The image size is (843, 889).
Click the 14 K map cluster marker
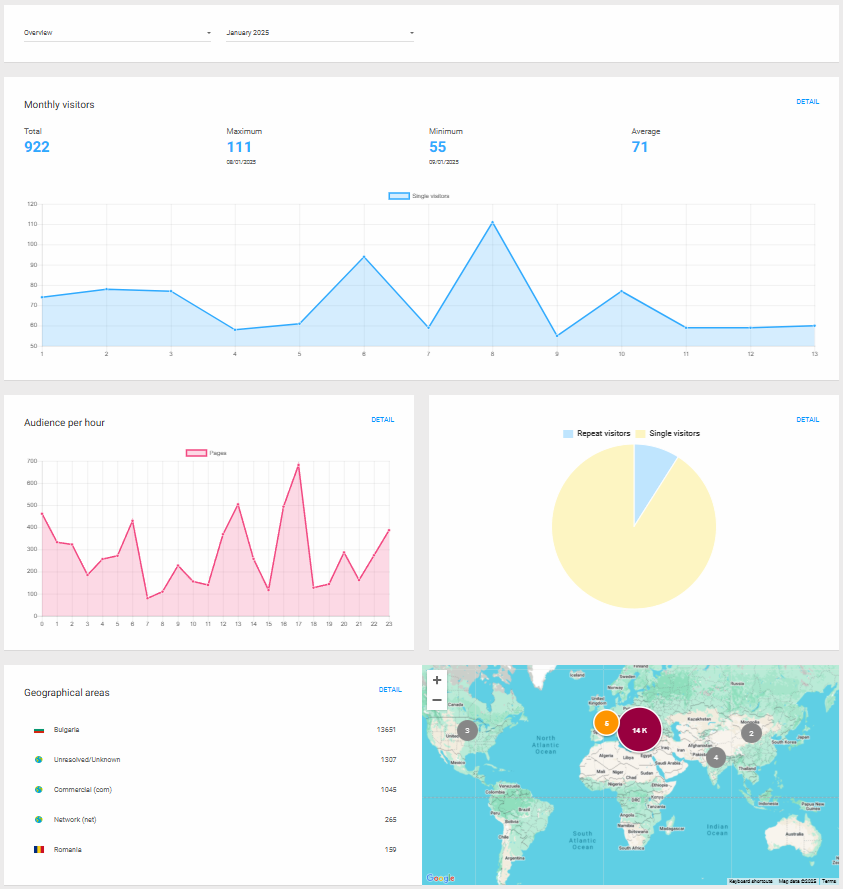(639, 730)
